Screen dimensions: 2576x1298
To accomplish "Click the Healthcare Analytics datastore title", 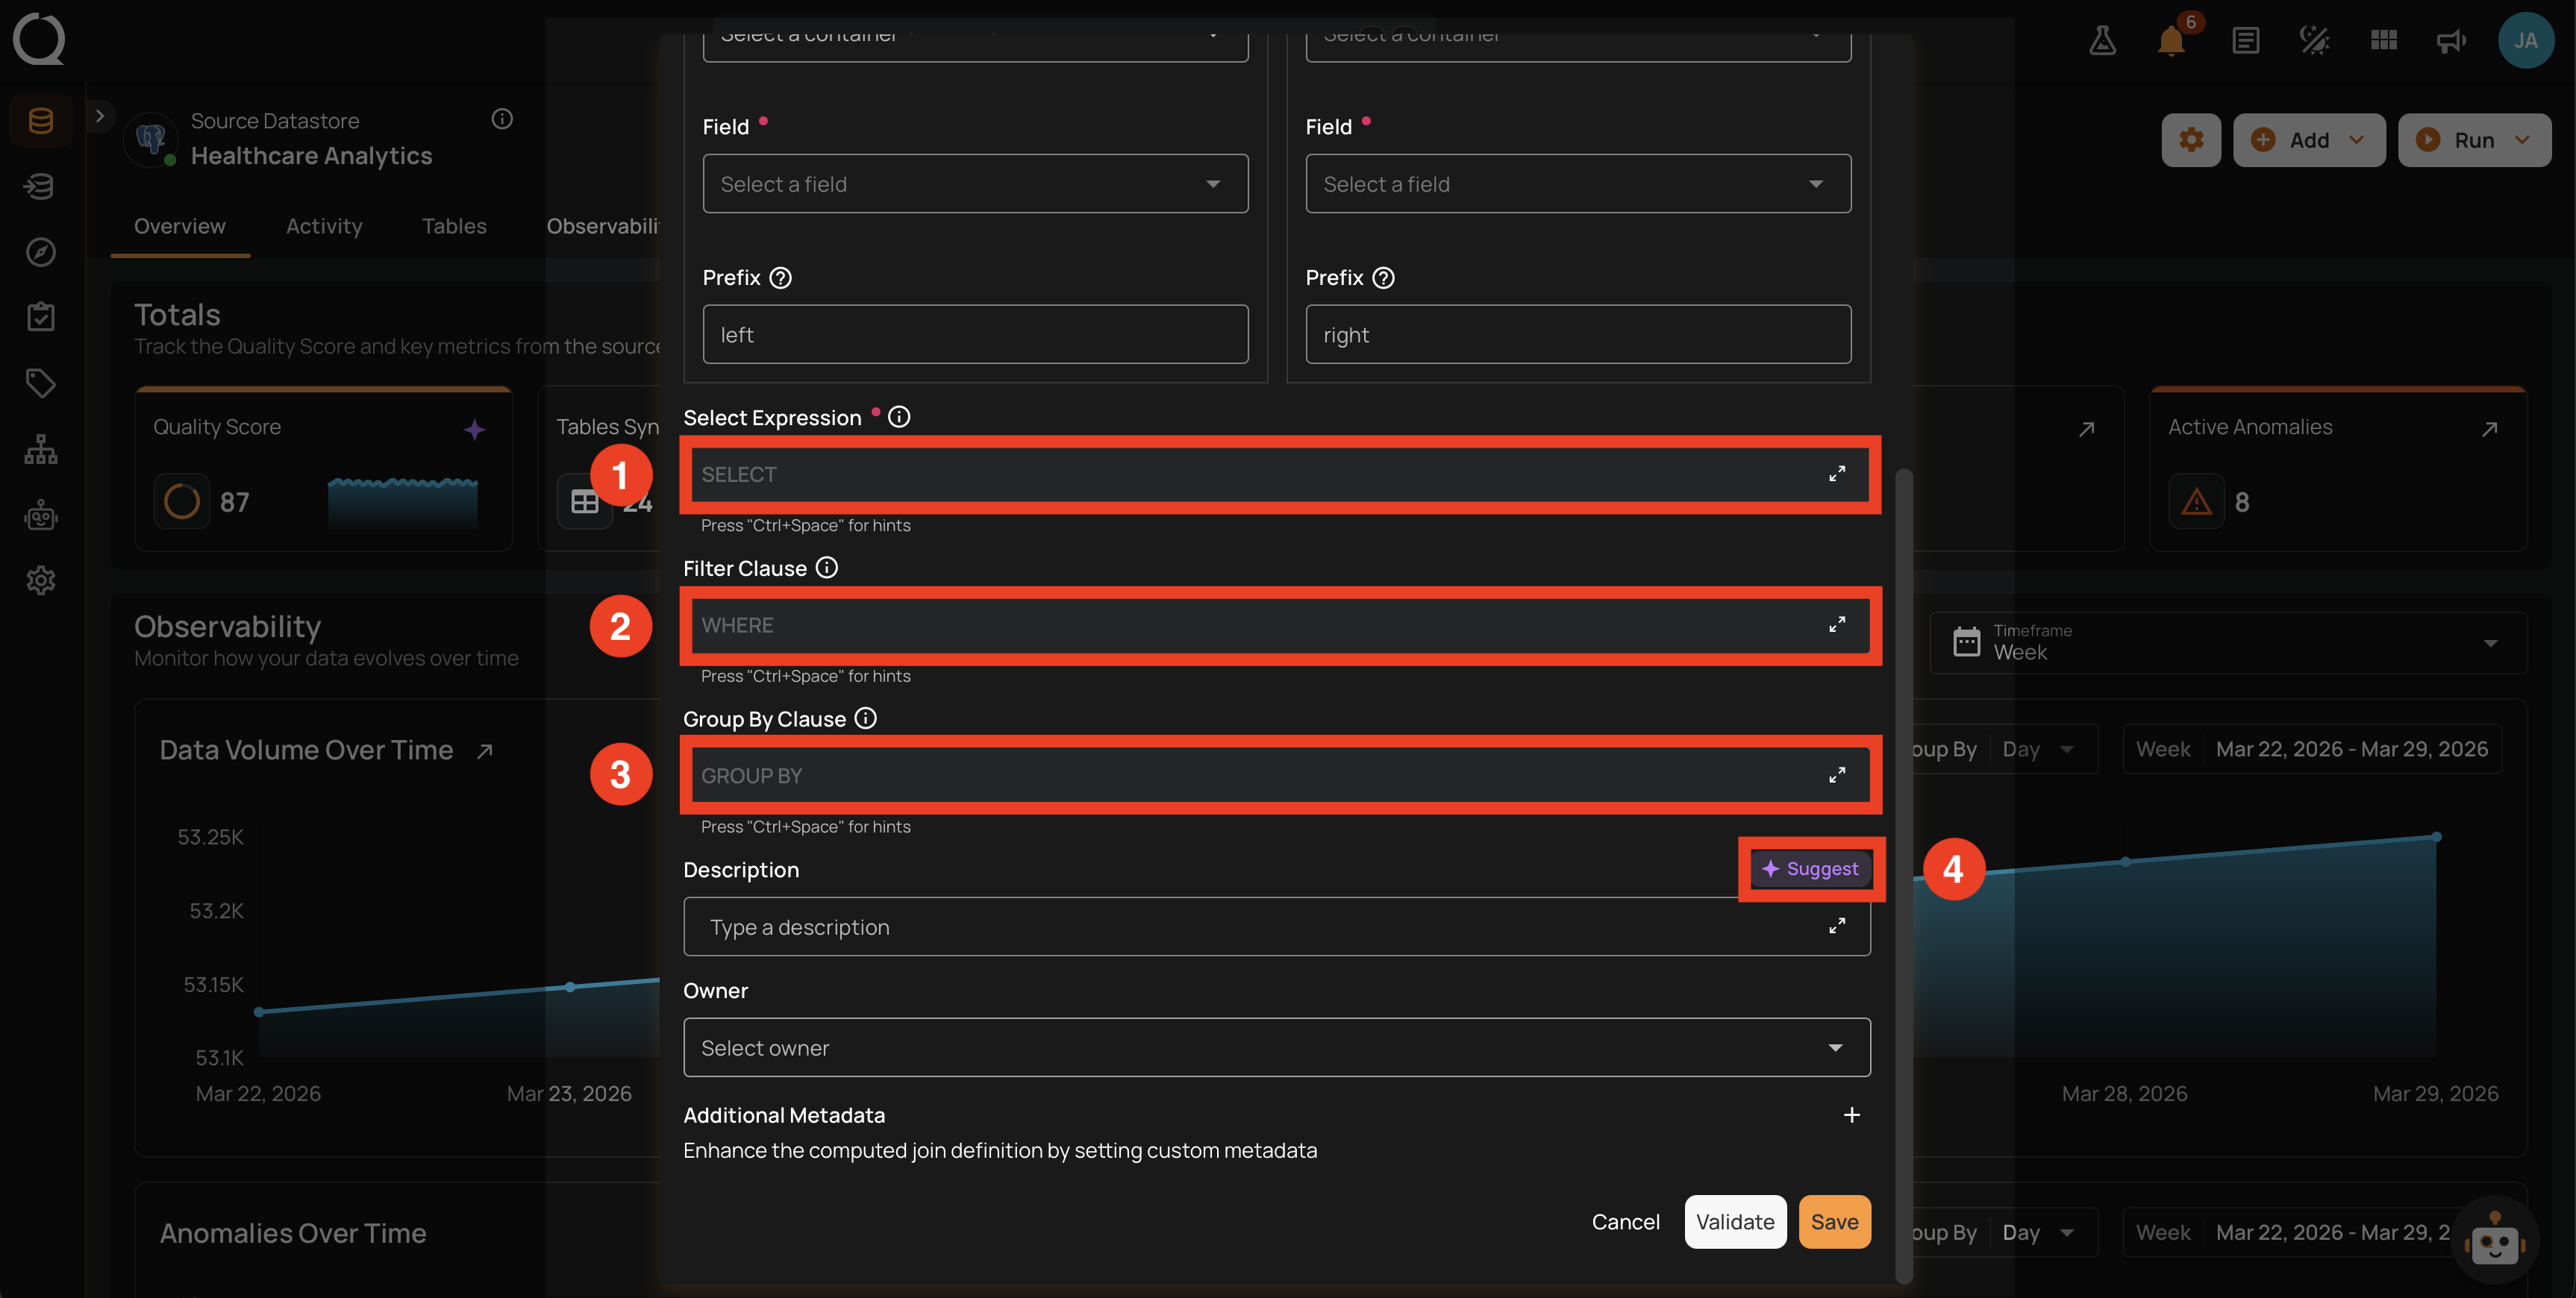I will 311,156.
